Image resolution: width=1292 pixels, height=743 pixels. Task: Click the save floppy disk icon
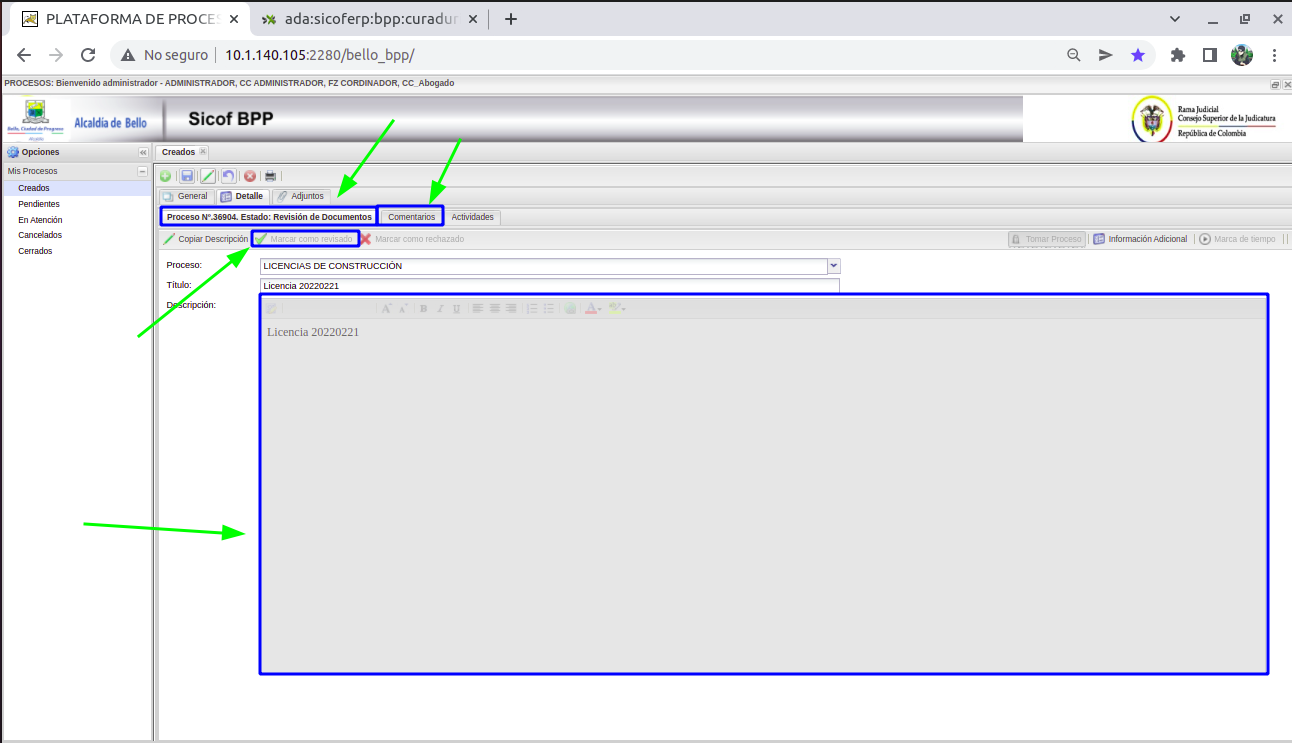tap(187, 176)
